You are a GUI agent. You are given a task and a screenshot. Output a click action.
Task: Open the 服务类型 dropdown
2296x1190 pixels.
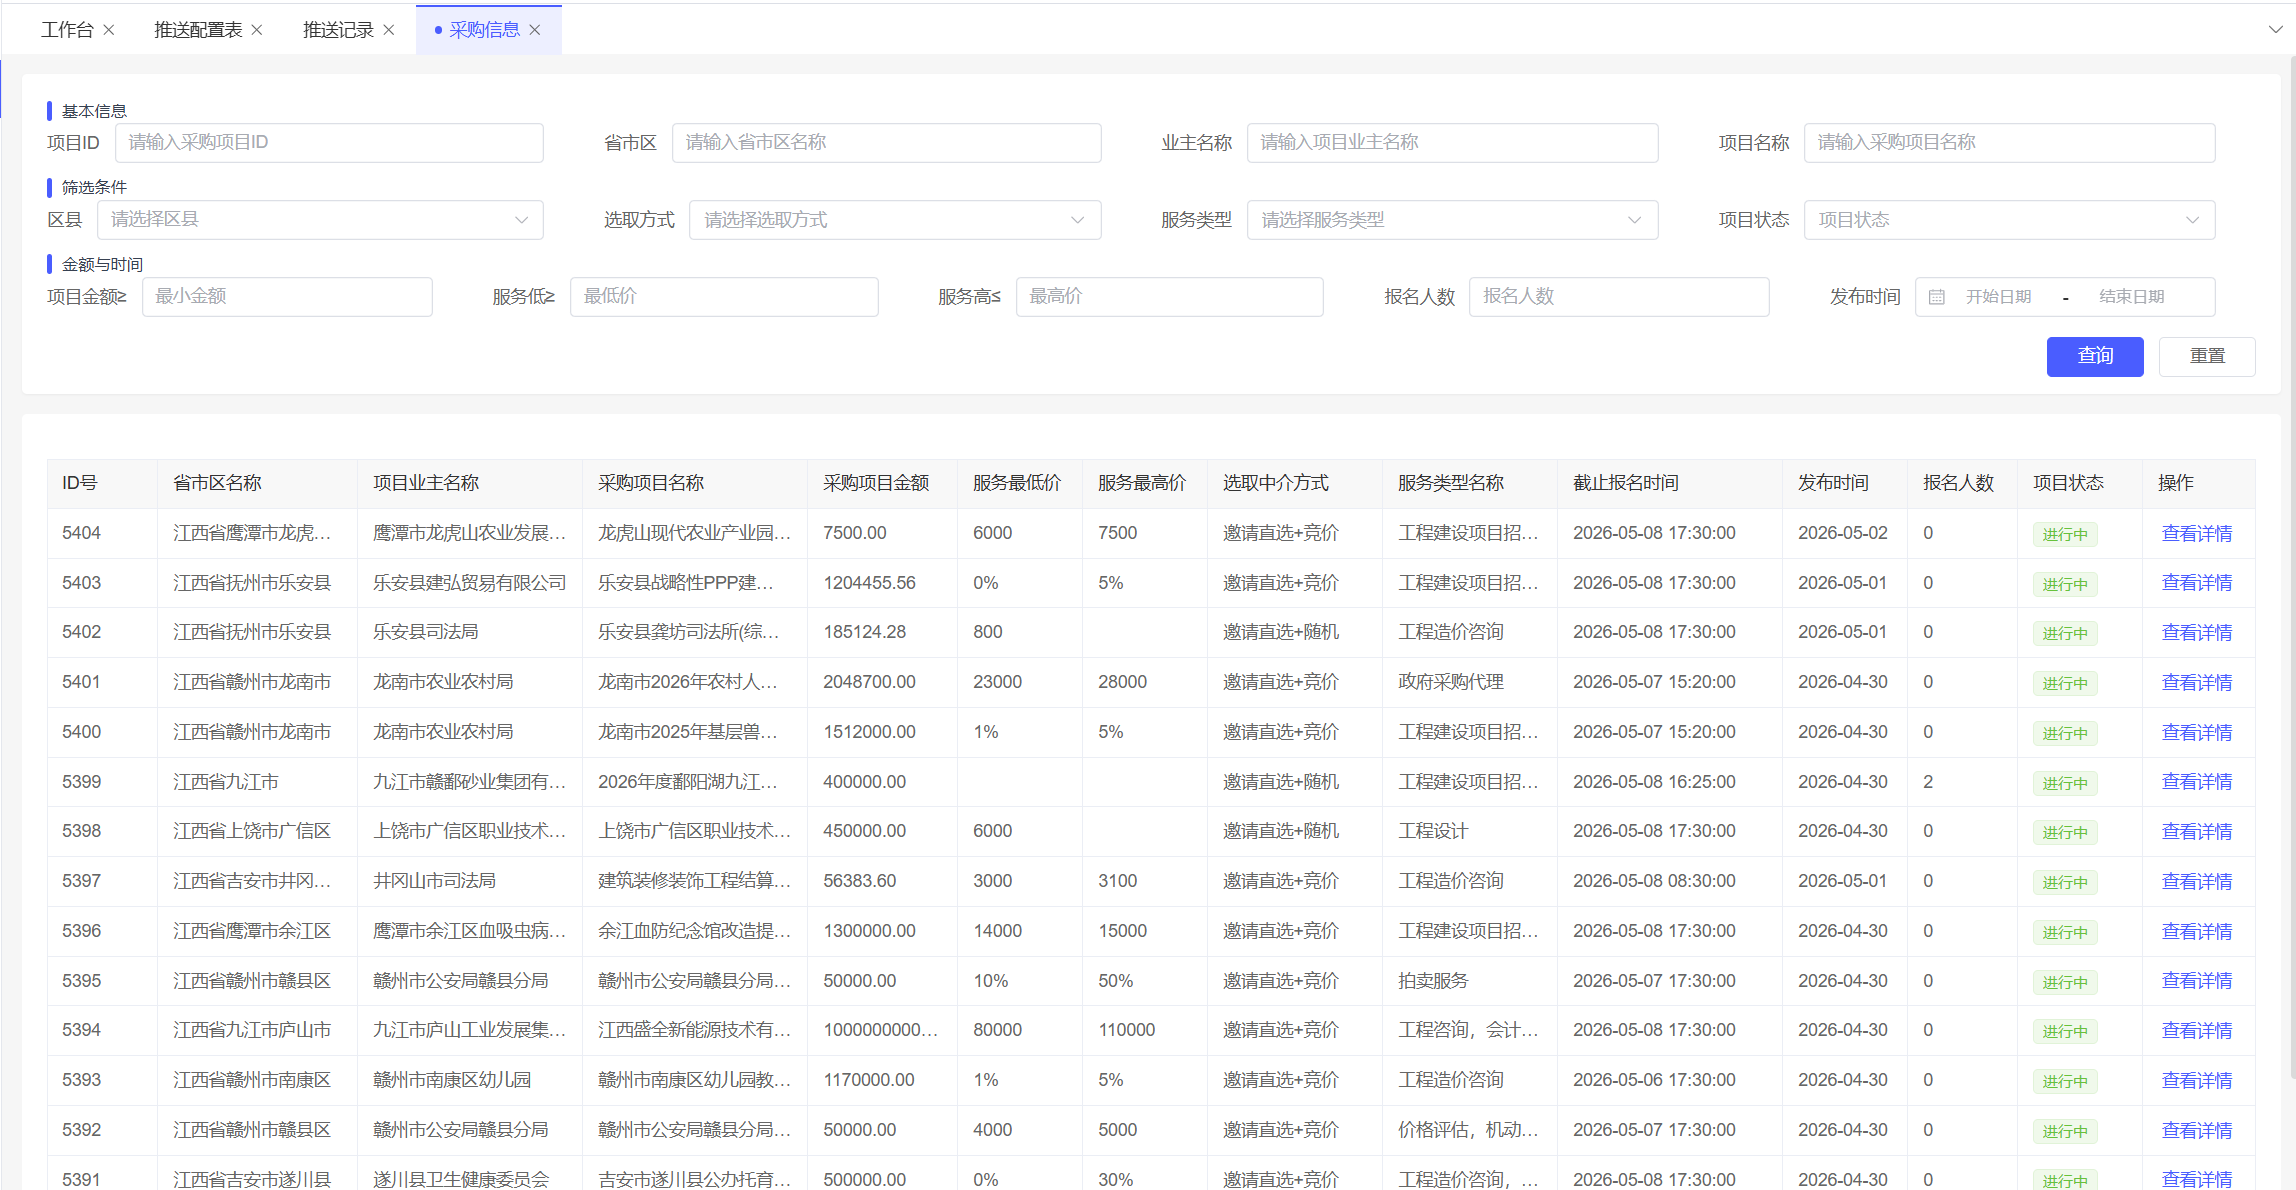click(1452, 220)
